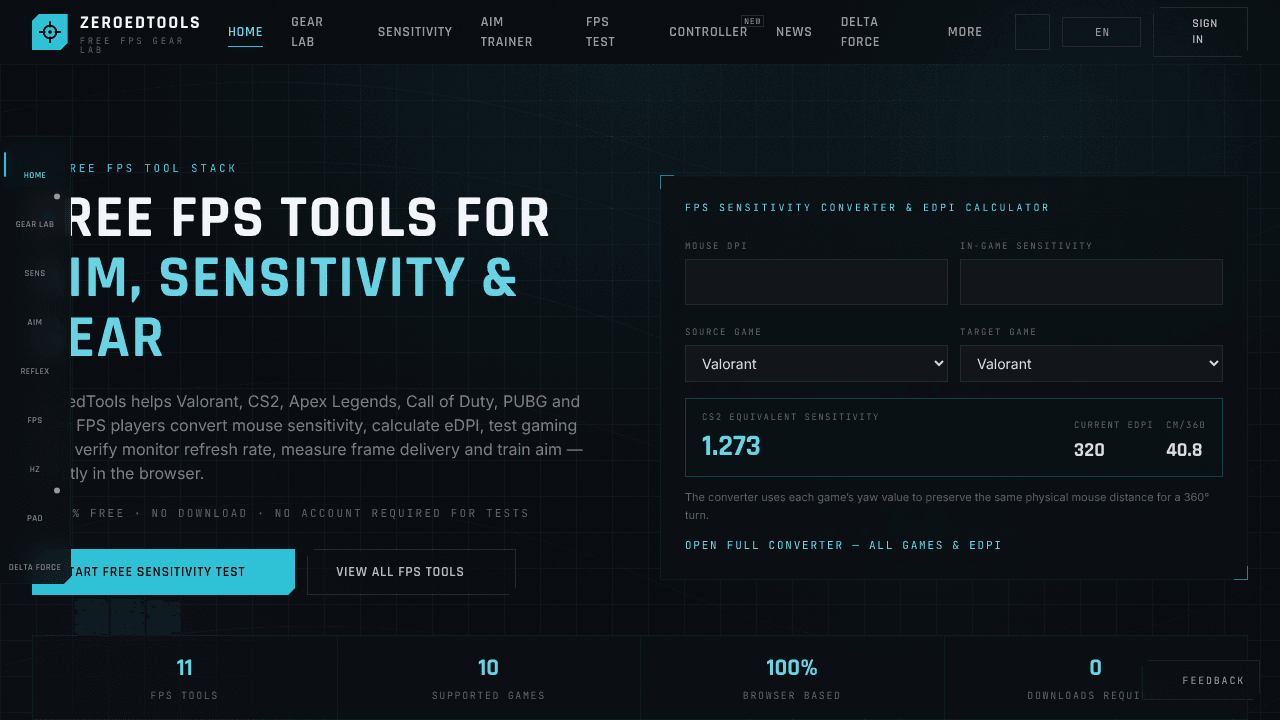Click the Sign In button

coord(1200,32)
